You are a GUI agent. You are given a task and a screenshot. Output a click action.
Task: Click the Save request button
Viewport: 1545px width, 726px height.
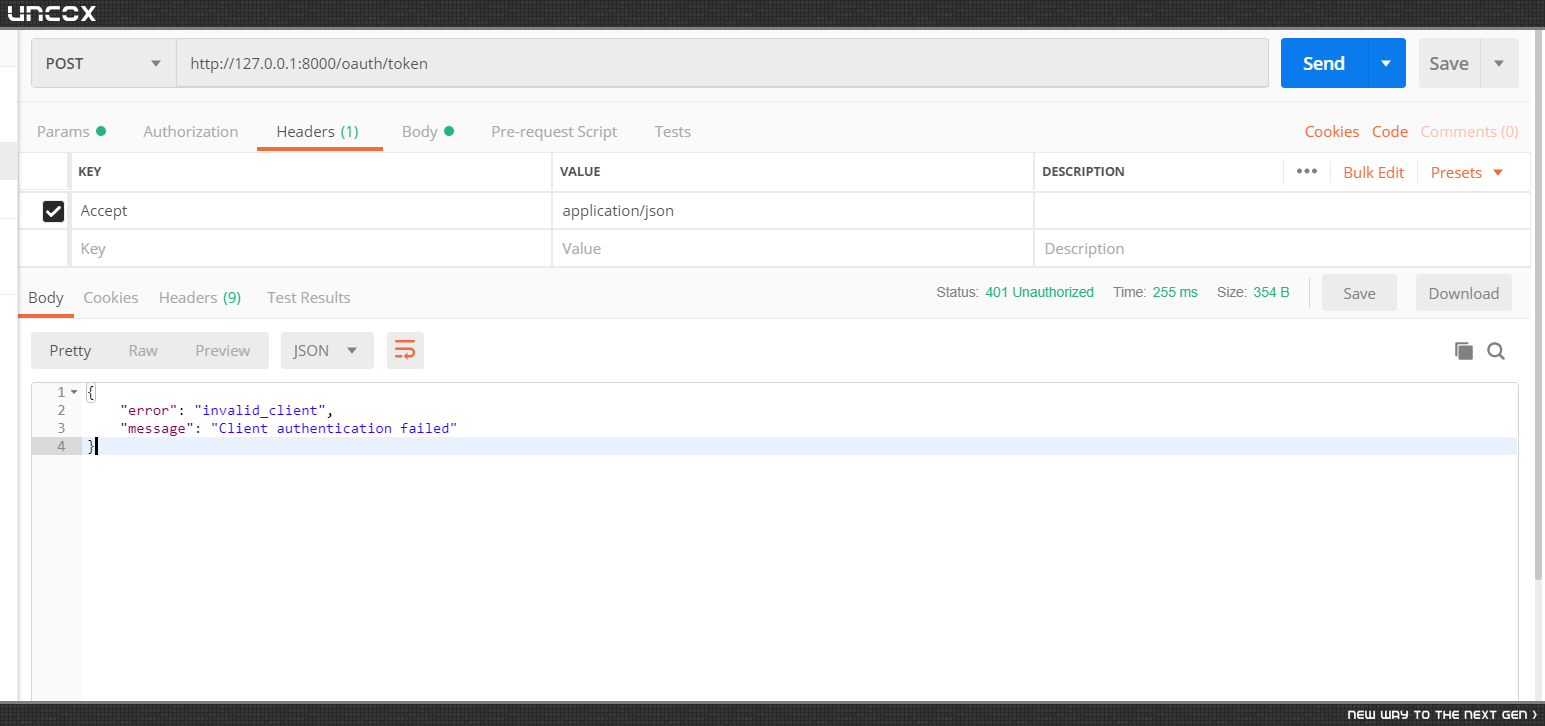click(1448, 63)
